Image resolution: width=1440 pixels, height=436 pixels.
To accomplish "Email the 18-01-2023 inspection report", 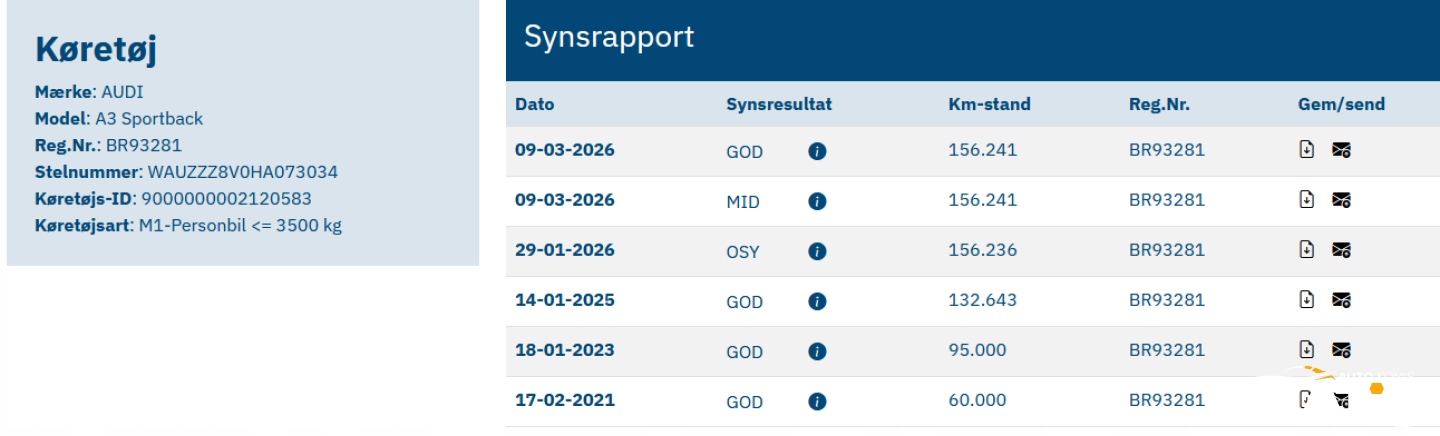I will [x=1342, y=349].
